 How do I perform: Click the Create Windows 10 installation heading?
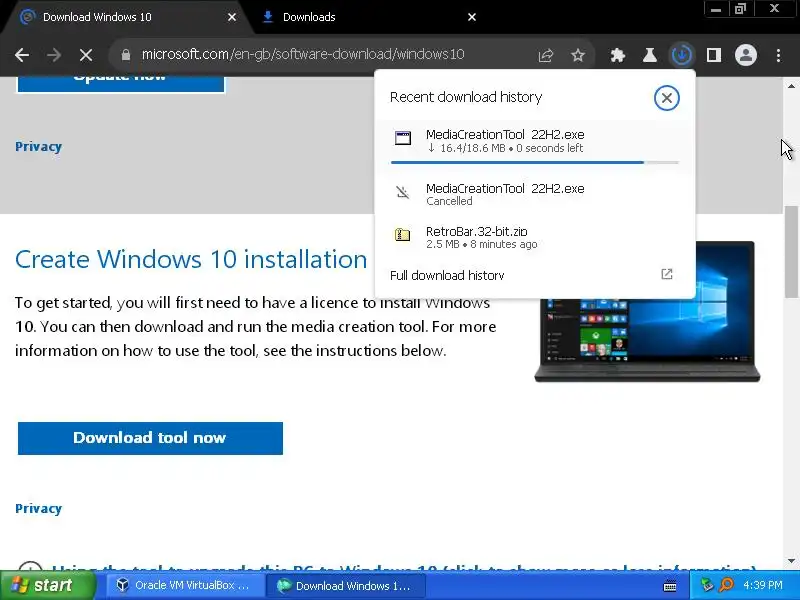(x=191, y=259)
